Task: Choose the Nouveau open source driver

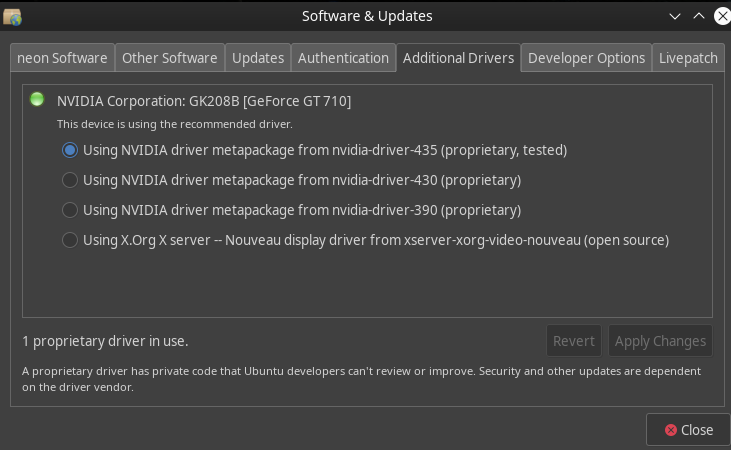Action: [x=366, y=240]
